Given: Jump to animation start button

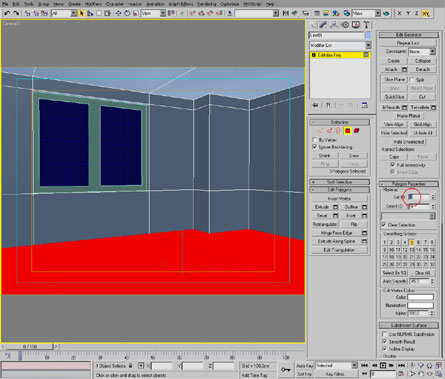Looking at the screenshot, I should coord(365,366).
